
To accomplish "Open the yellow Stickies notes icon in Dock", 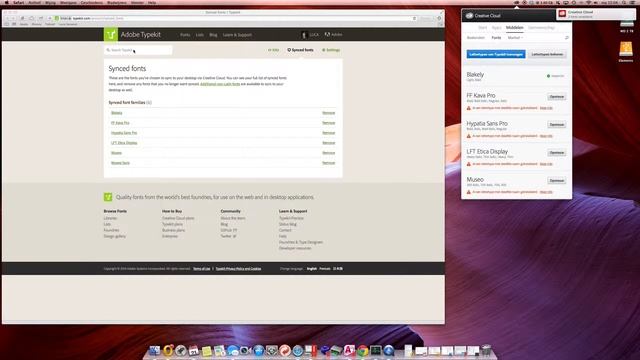I will tap(207, 350).
